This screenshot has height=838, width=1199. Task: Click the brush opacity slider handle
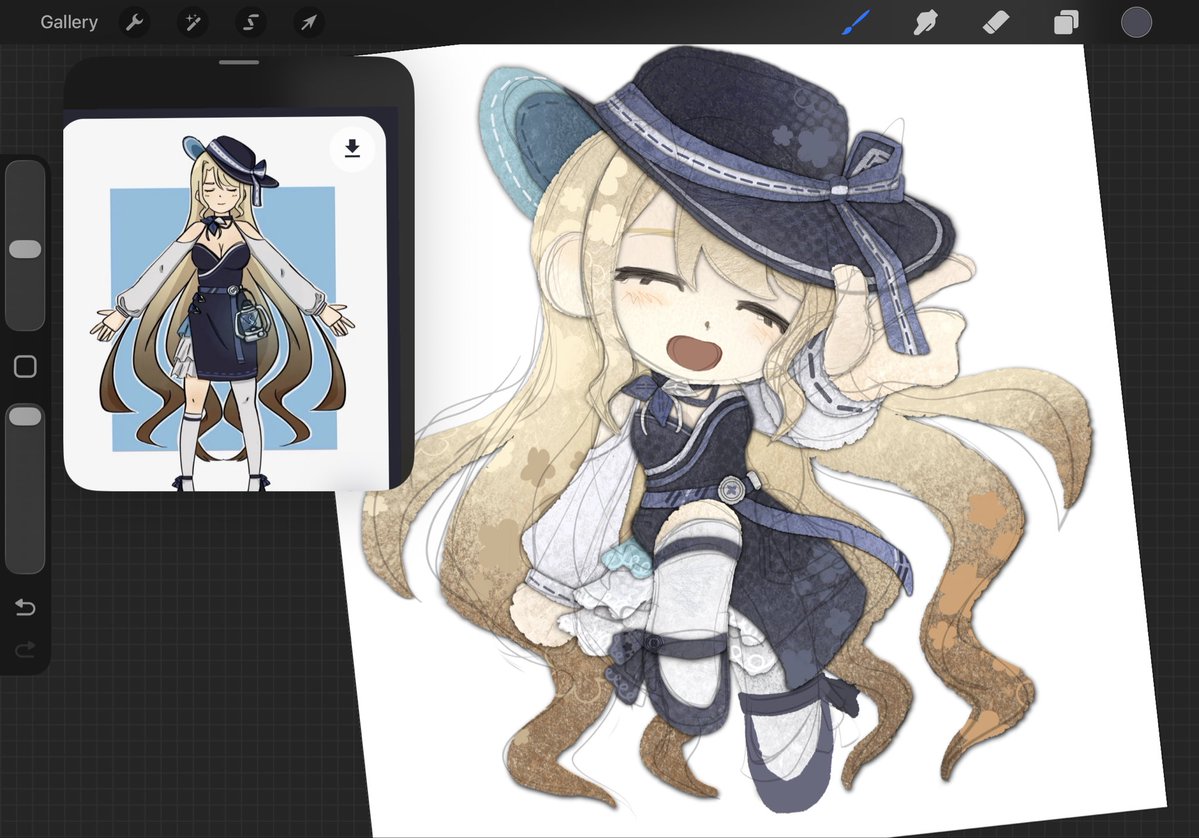click(x=25, y=417)
